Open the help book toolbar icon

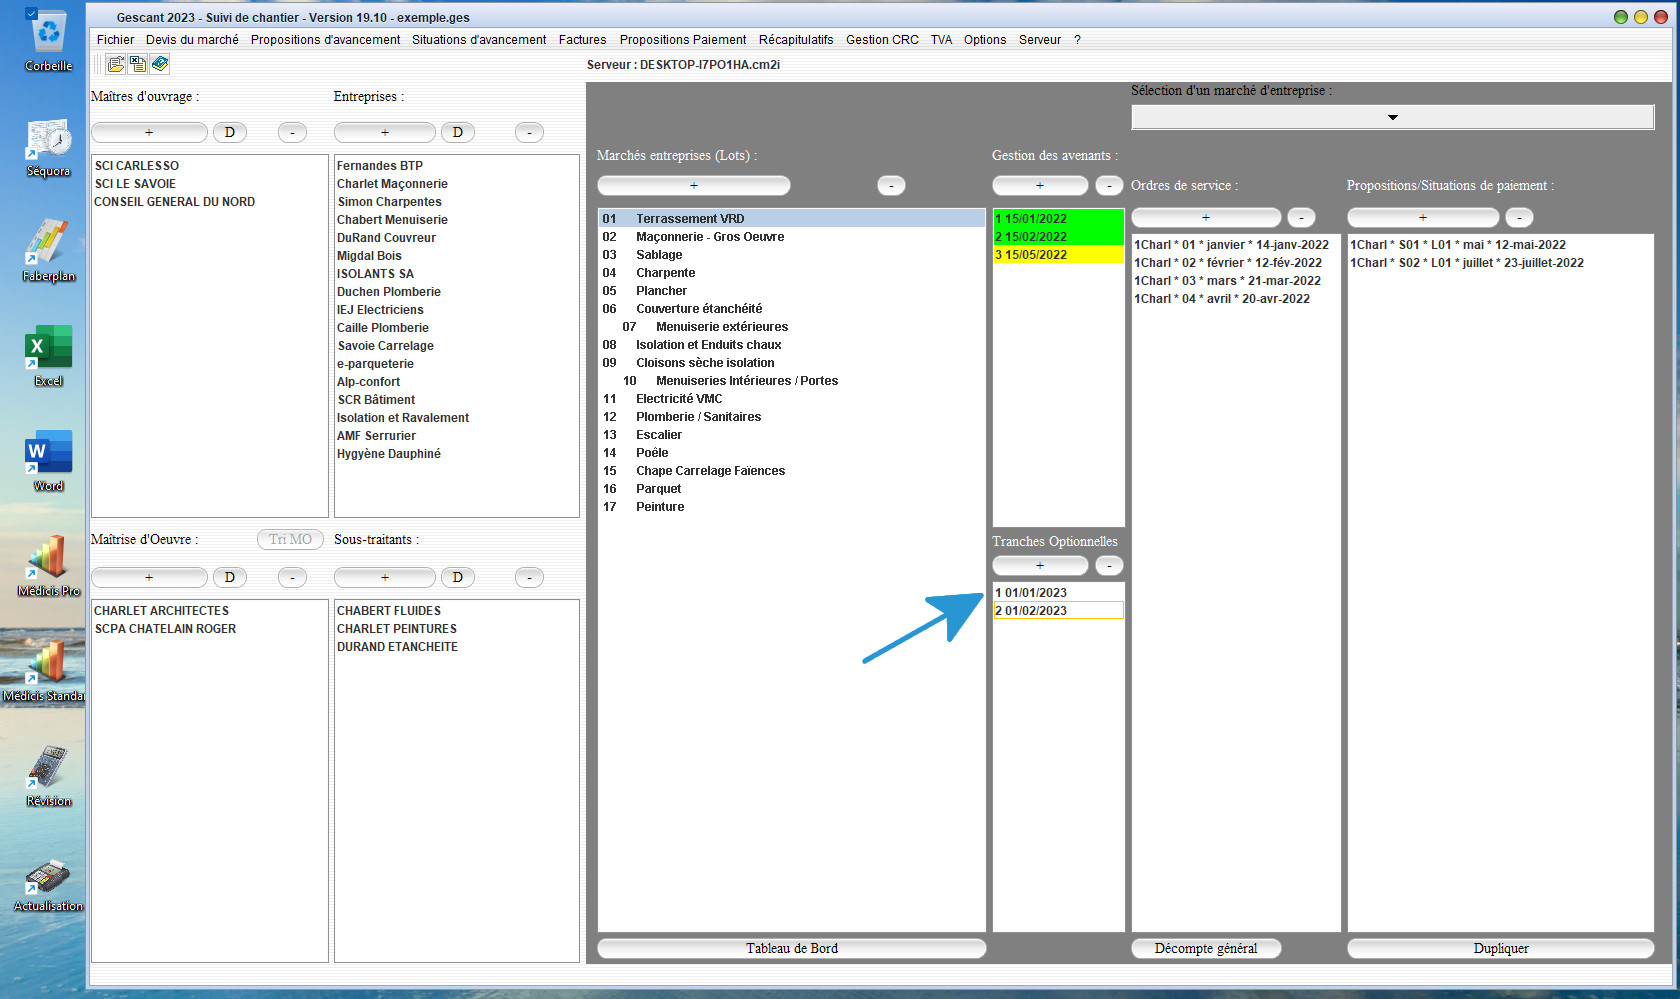tap(160, 64)
